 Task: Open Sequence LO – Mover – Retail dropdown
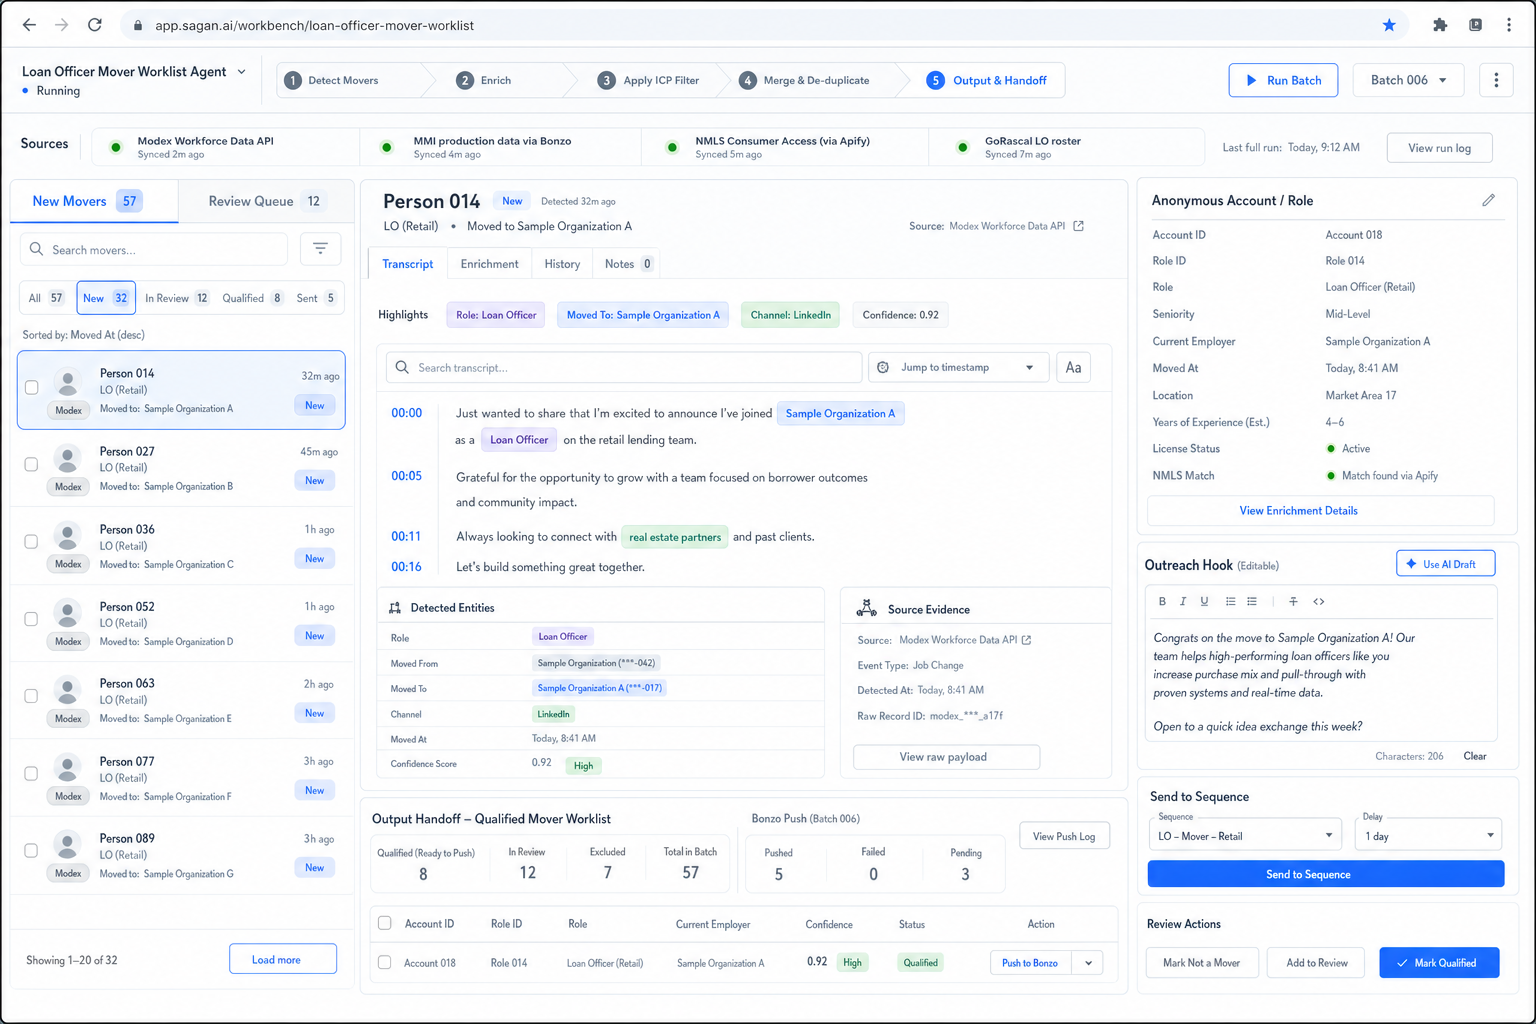(x=1245, y=835)
